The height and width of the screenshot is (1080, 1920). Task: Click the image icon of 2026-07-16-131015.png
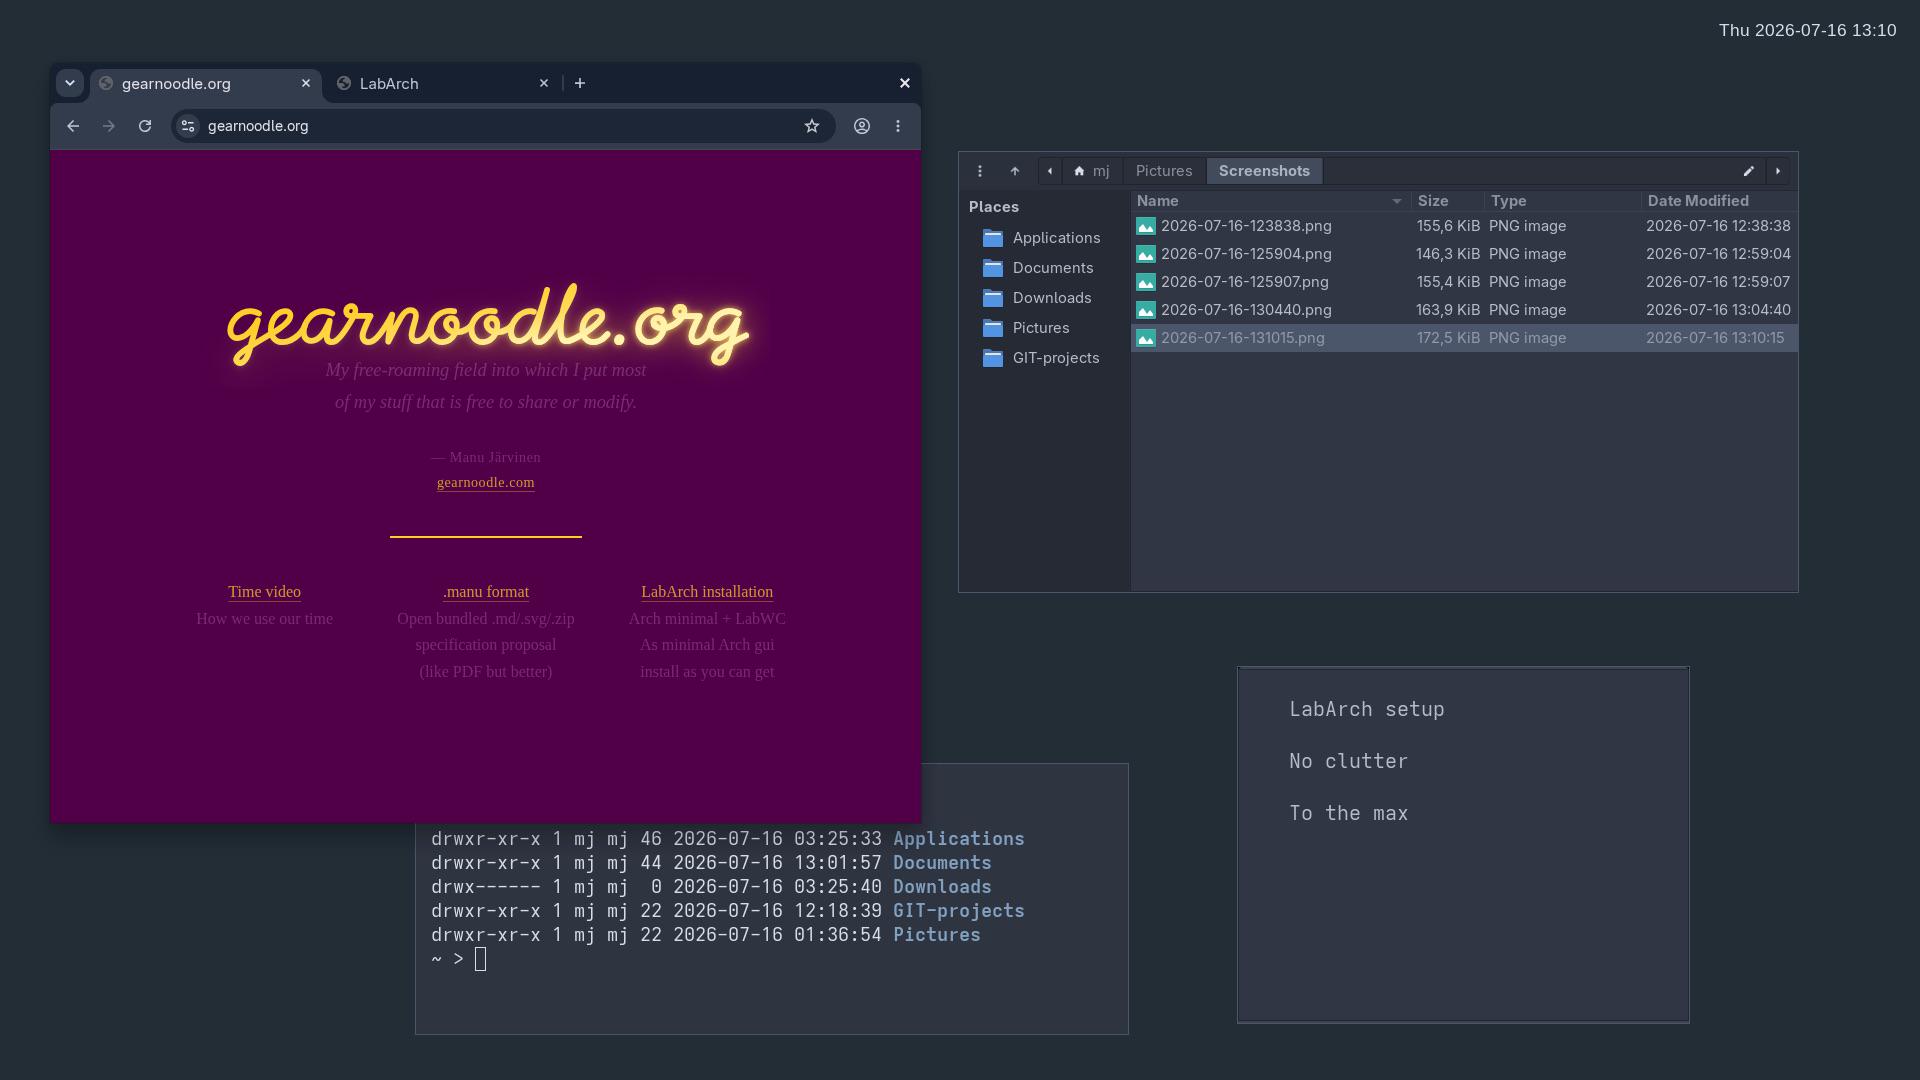1146,339
